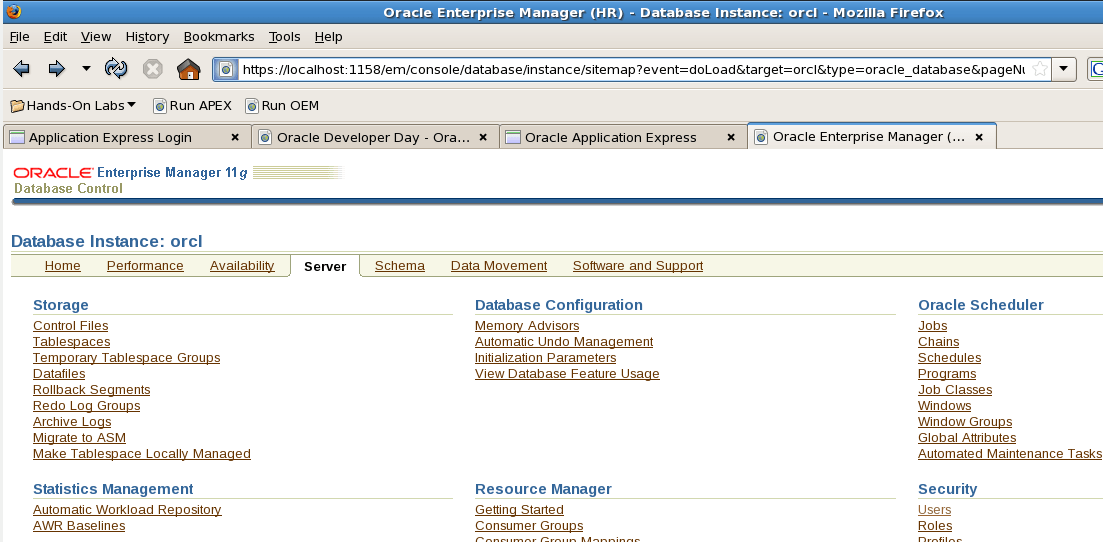Click the URL address field
This screenshot has width=1103, height=542.
pyautogui.click(x=633, y=69)
